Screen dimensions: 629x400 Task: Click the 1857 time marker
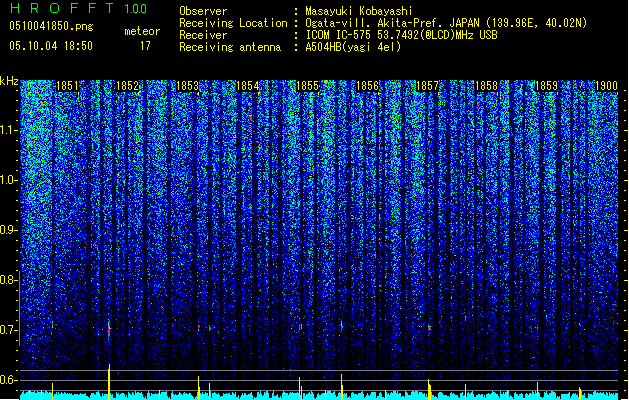pyautogui.click(x=427, y=86)
